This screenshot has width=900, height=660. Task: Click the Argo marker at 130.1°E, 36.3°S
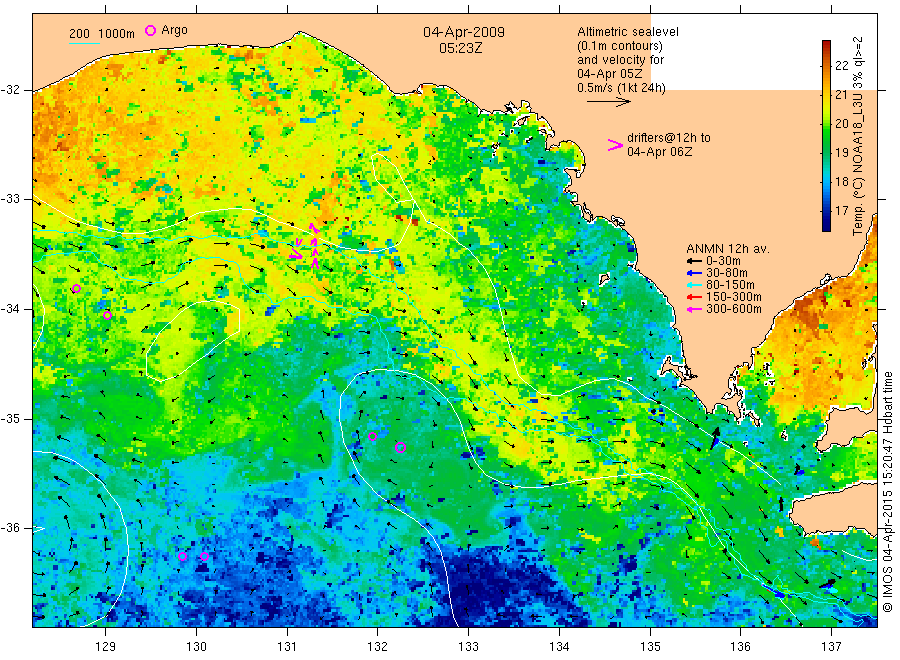tap(204, 556)
